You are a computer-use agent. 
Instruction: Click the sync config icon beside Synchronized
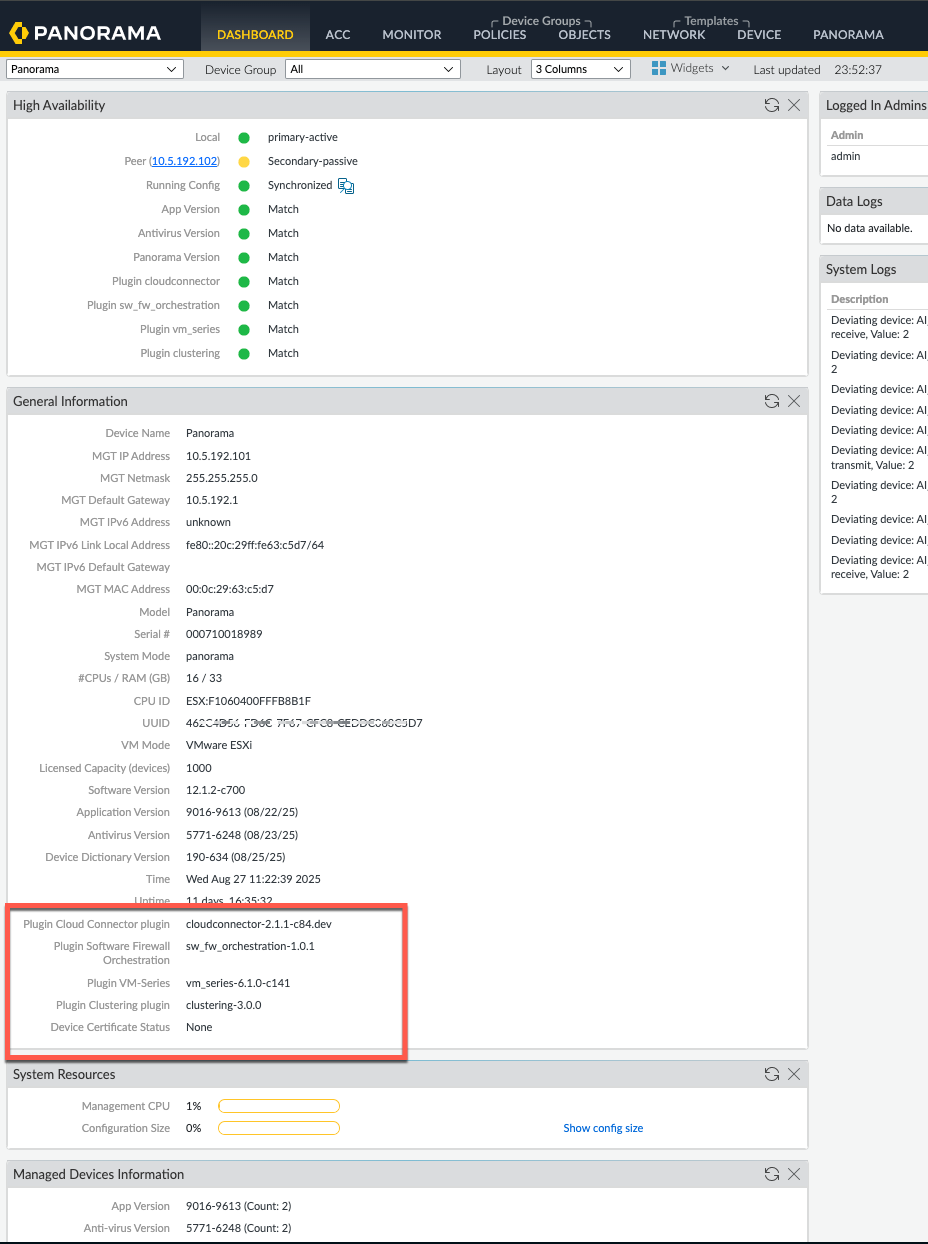pos(346,185)
